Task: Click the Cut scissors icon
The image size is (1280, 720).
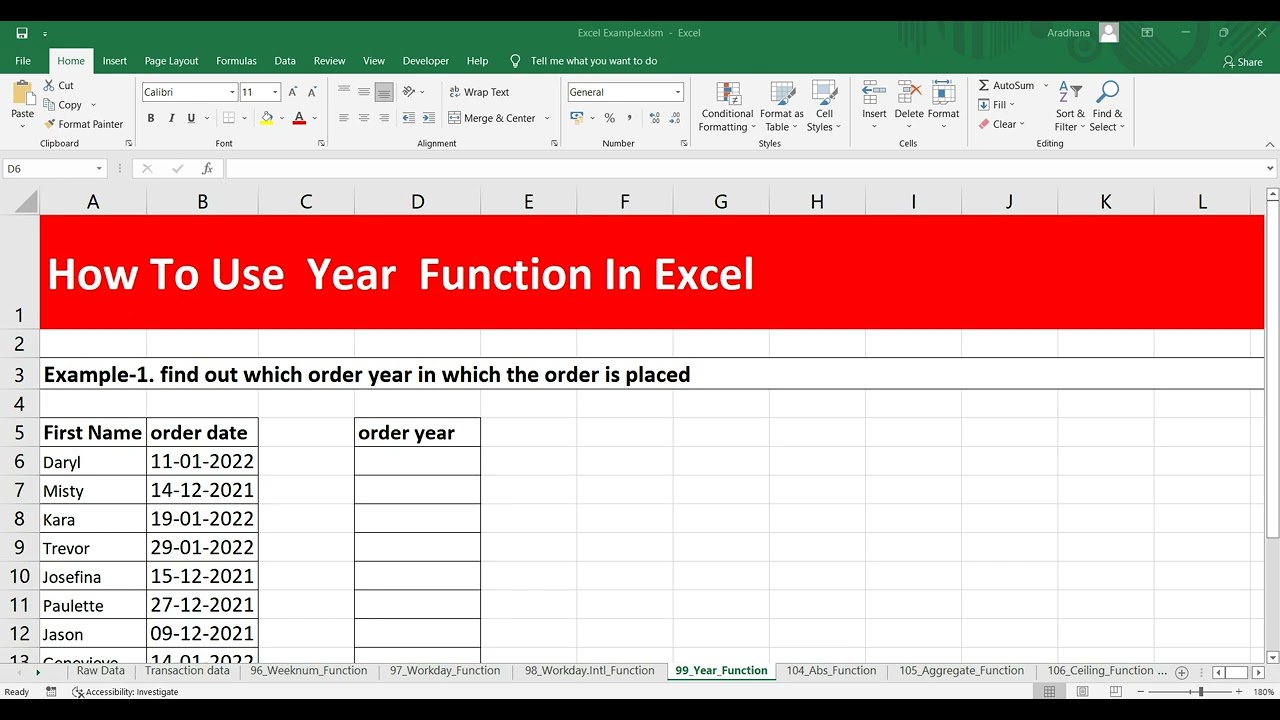Action: pos(50,86)
